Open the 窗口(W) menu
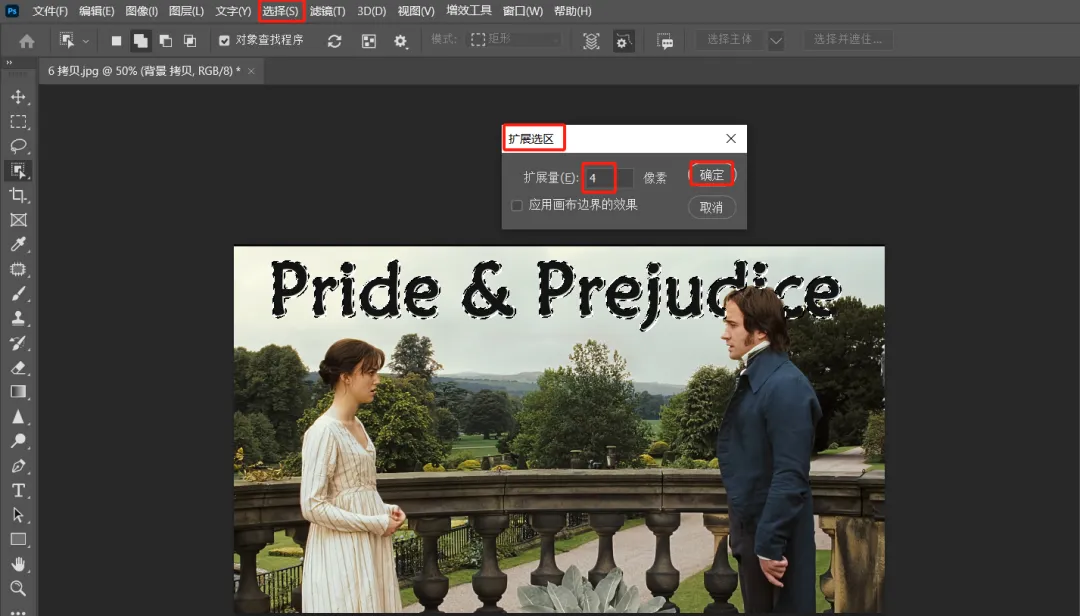Viewport: 1080px width, 616px height. (x=523, y=11)
